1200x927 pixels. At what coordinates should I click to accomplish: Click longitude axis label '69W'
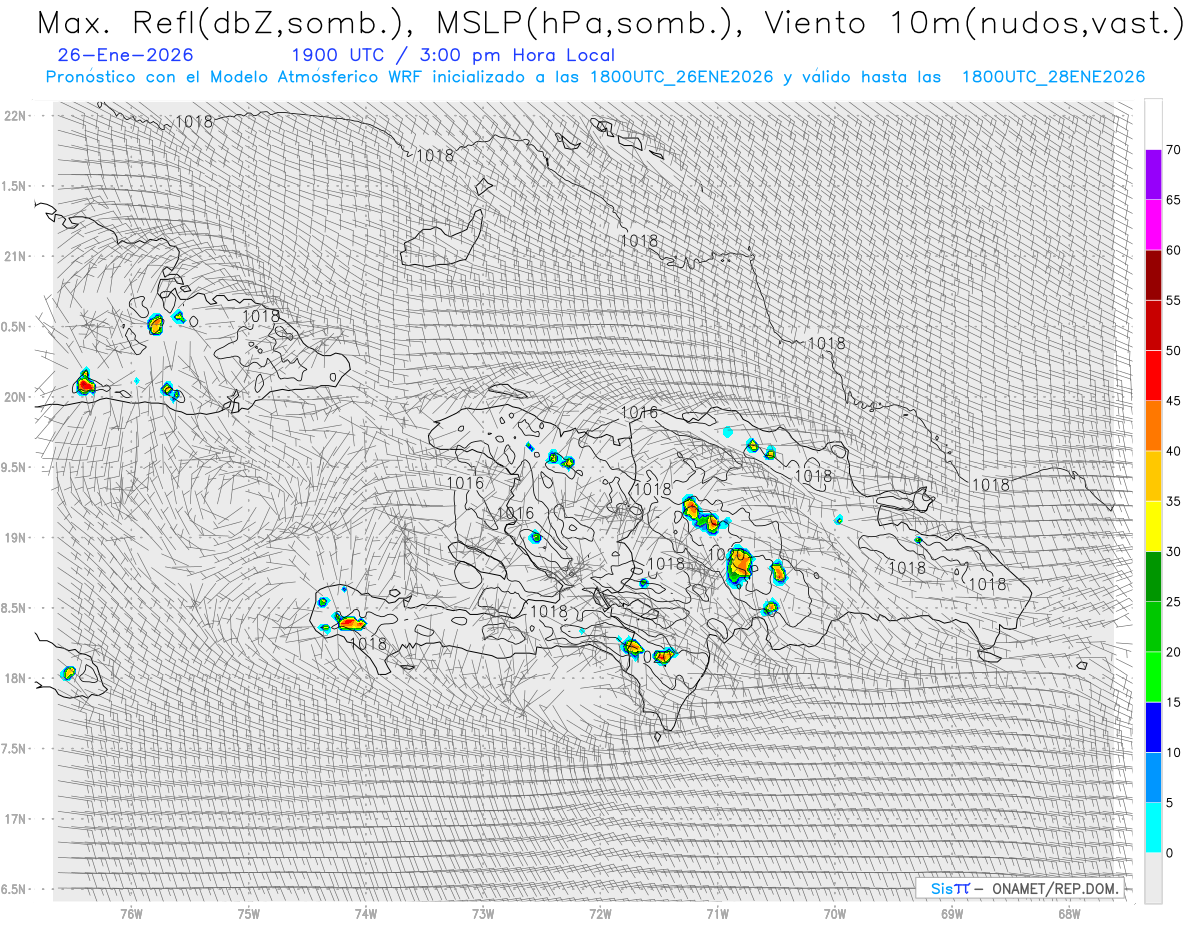pos(952,914)
